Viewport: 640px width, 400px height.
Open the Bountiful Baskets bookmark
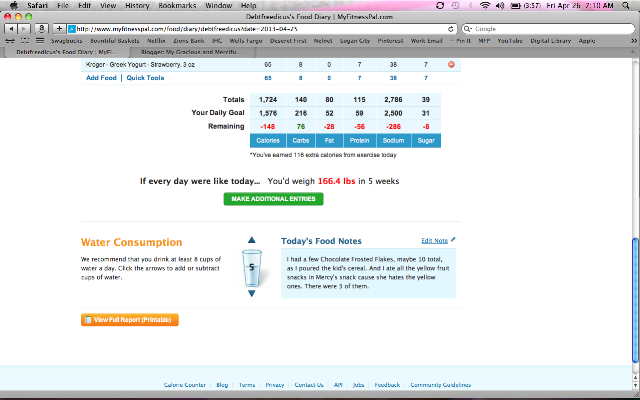(x=115, y=41)
